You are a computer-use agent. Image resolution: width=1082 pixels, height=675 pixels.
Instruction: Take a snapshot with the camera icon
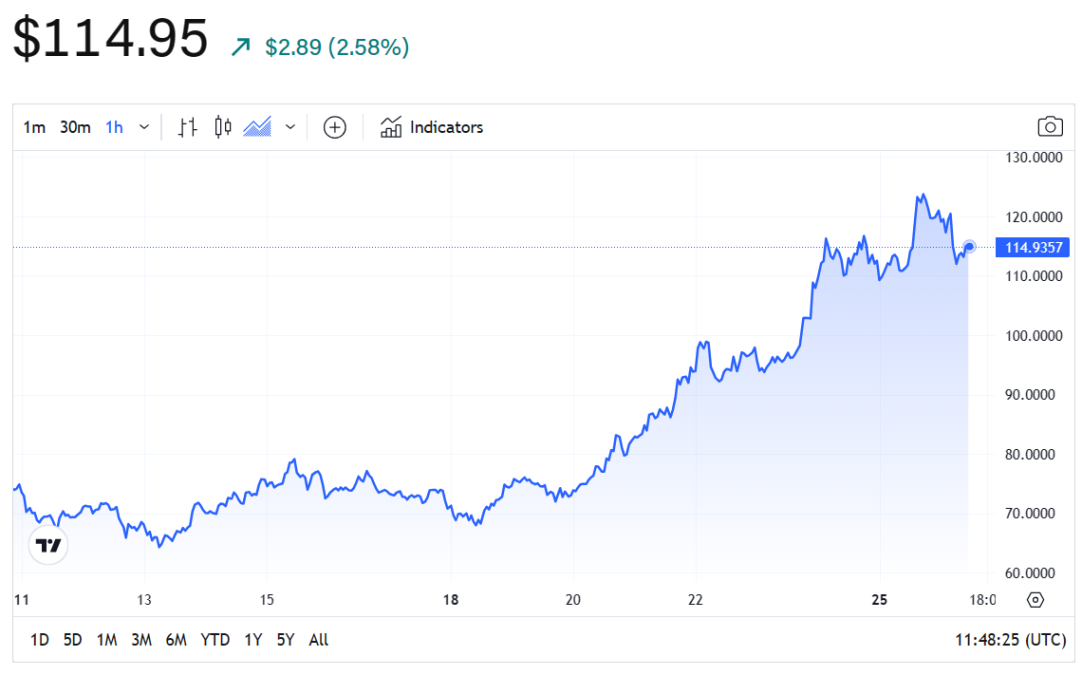[1049, 126]
